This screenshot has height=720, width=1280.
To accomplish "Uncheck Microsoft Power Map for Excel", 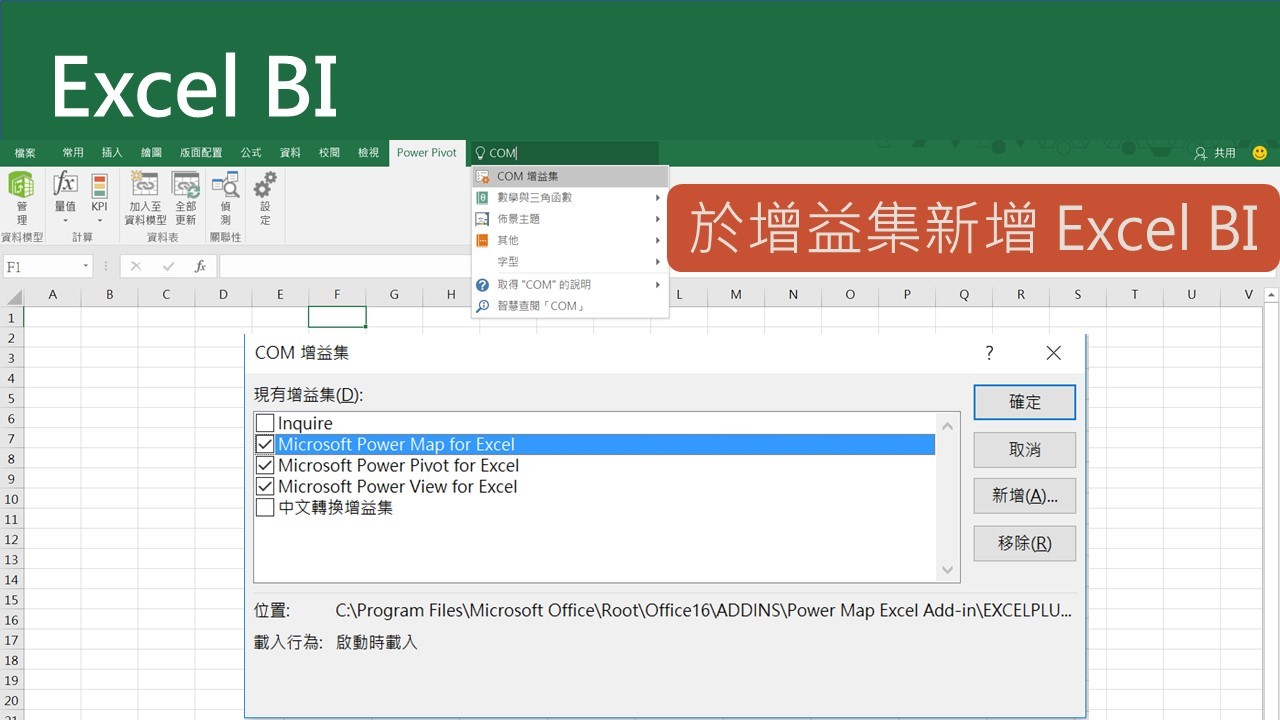I will click(265, 444).
